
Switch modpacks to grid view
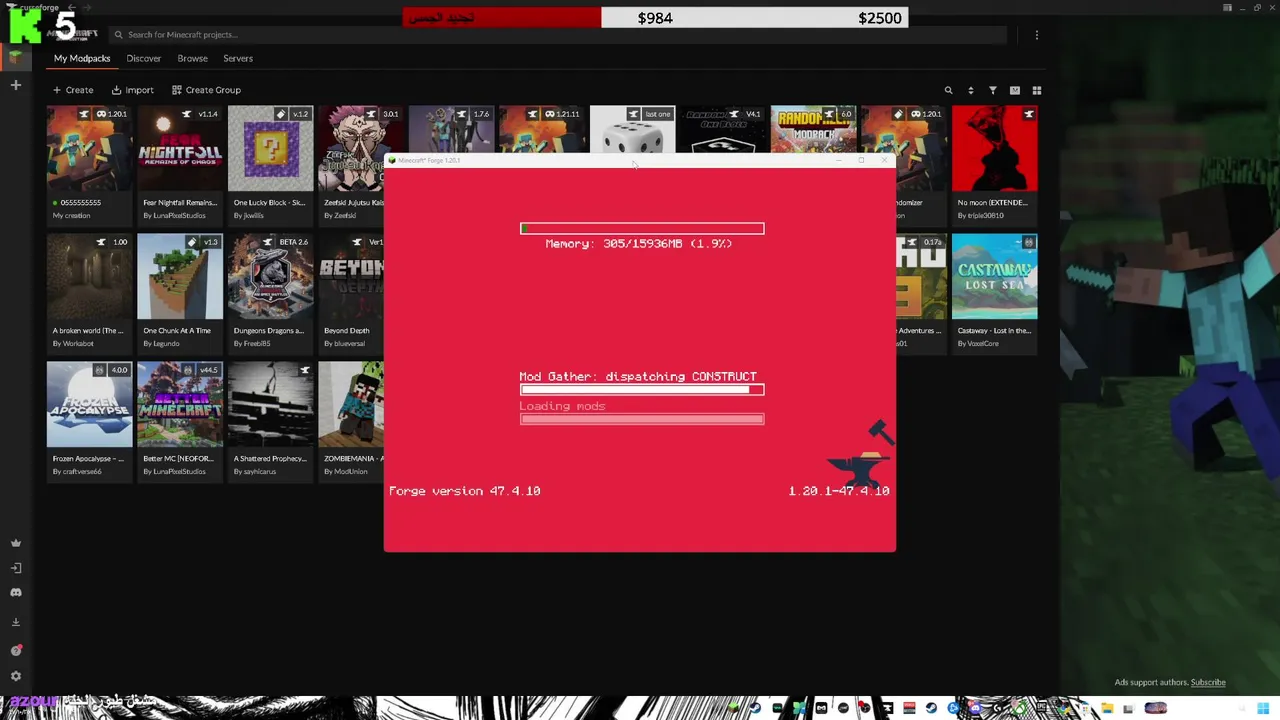coord(1037,90)
